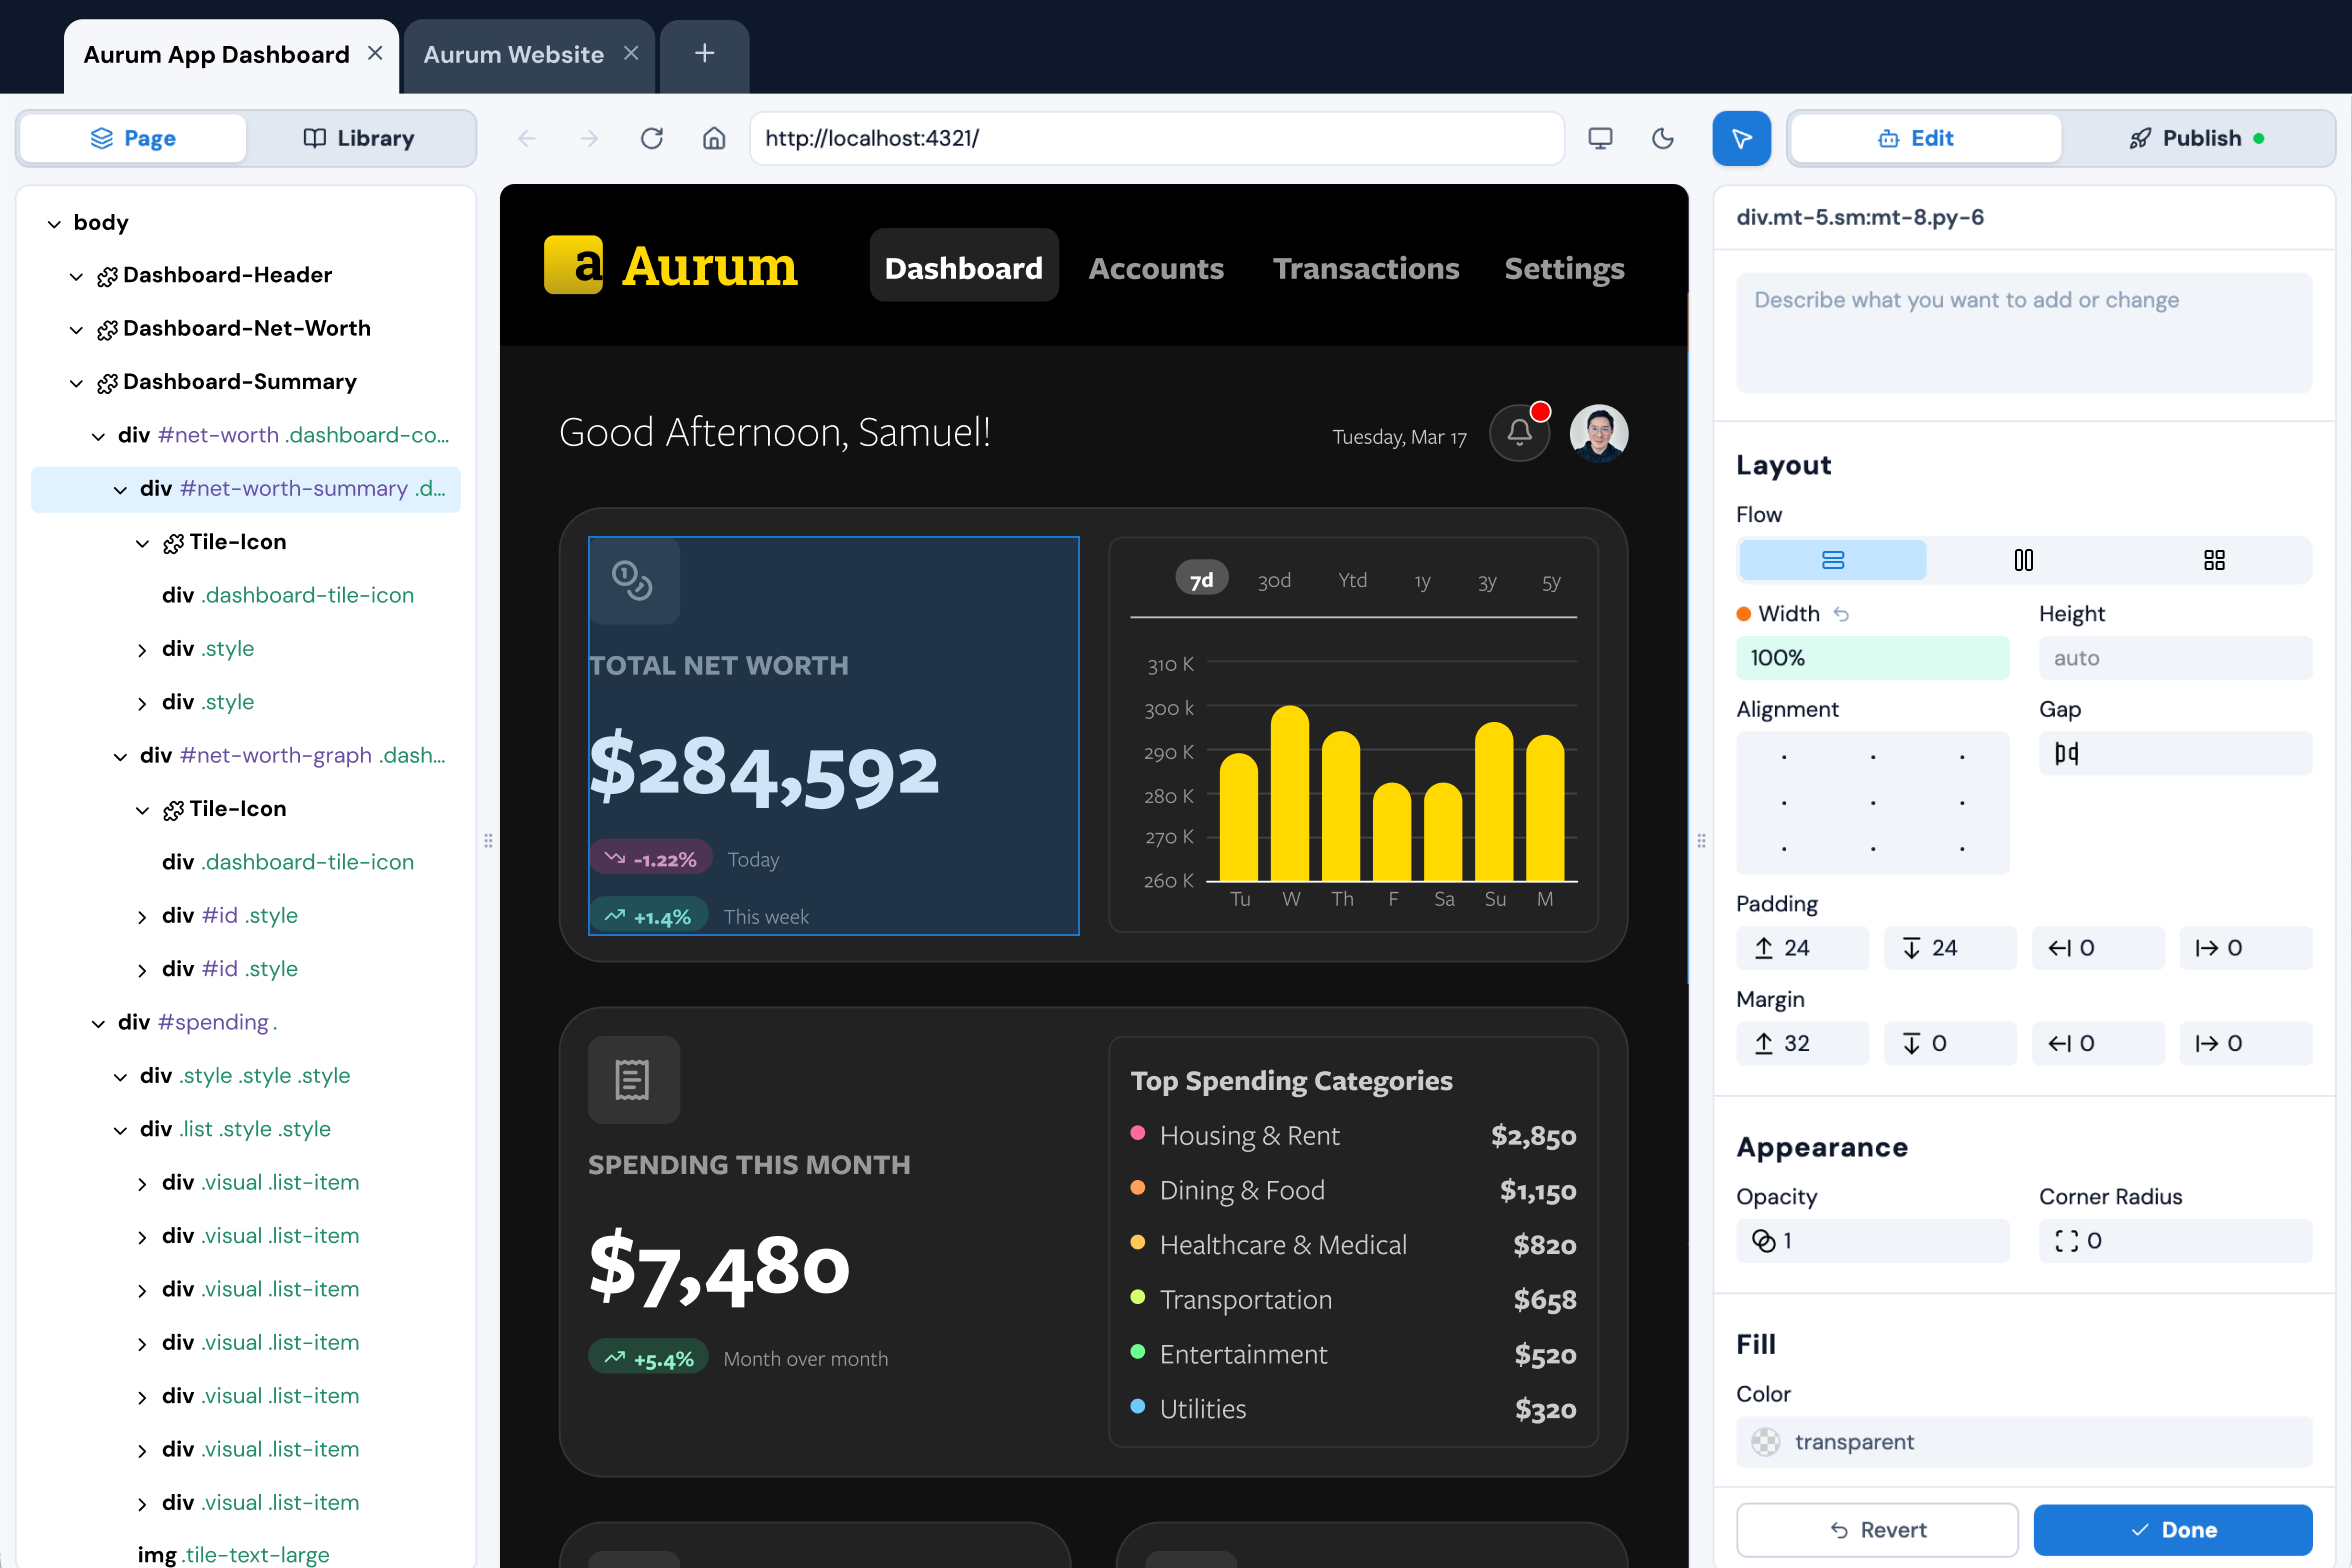Click the width reset arrow icon
The width and height of the screenshot is (2352, 1568).
[x=1841, y=614]
